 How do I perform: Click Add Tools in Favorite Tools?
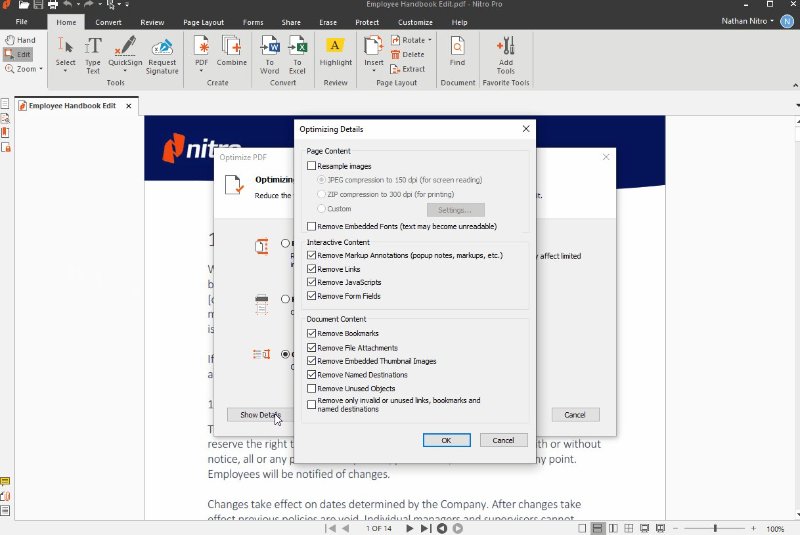(x=506, y=55)
